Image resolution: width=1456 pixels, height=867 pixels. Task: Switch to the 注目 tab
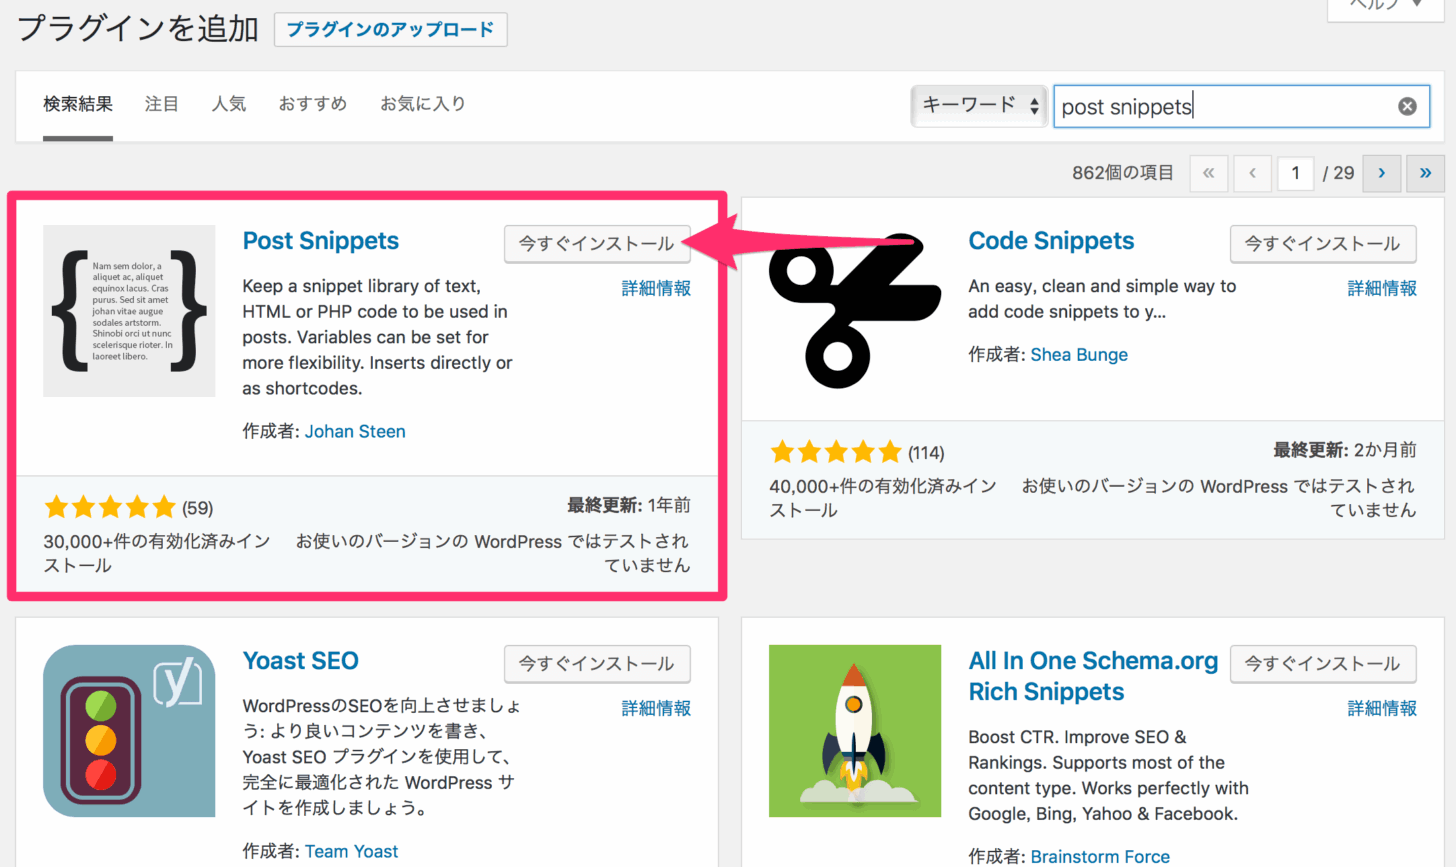click(162, 104)
